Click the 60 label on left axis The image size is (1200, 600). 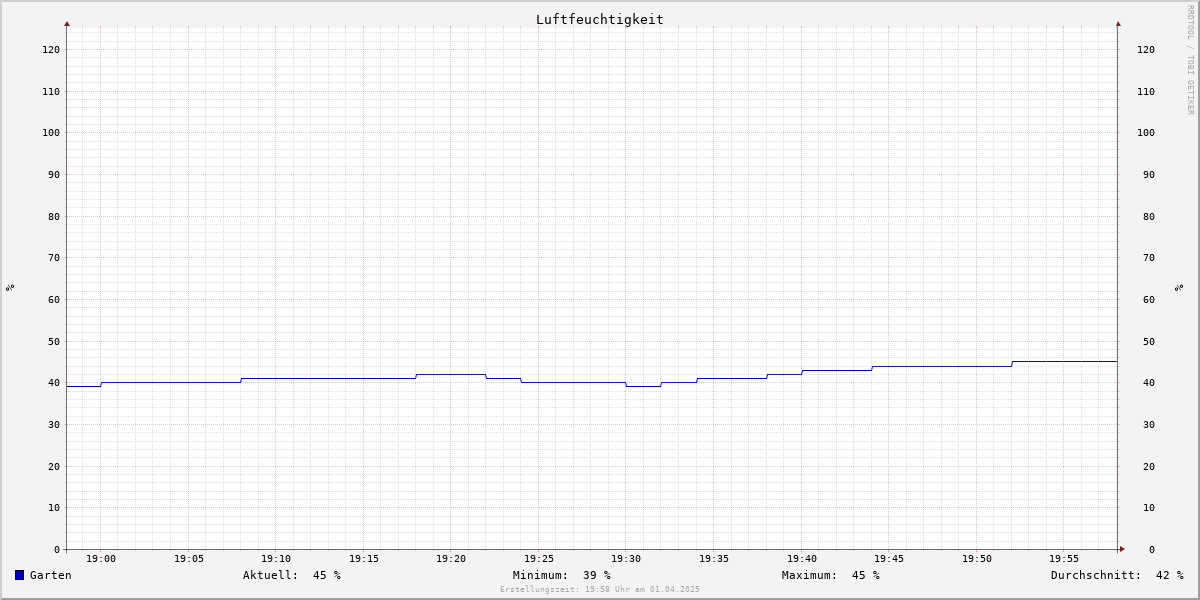pyautogui.click(x=54, y=299)
